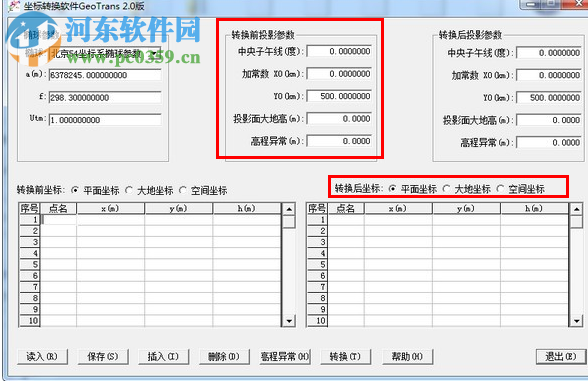Click the x(m) column header in right table
The width and height of the screenshot is (588, 381).
398,208
